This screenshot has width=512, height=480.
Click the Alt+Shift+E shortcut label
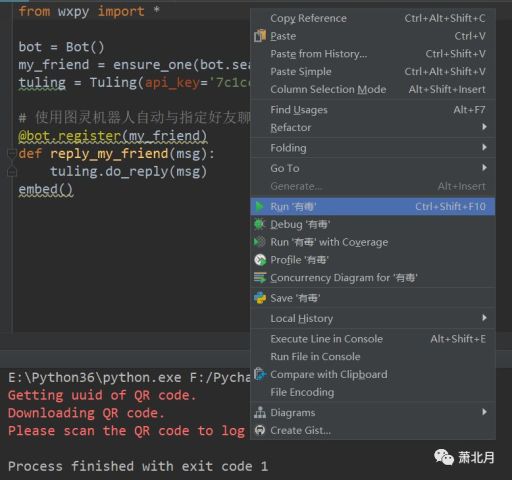click(x=458, y=339)
